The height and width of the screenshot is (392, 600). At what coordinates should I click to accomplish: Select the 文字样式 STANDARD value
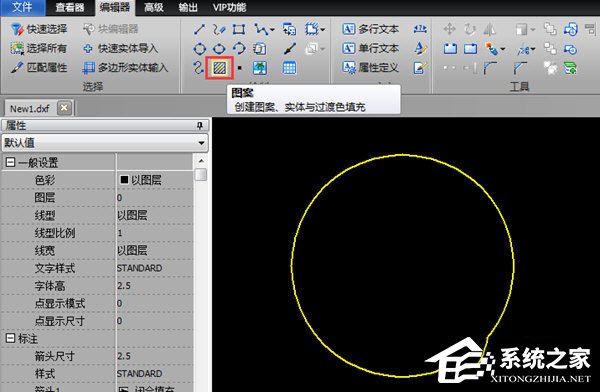[139, 268]
